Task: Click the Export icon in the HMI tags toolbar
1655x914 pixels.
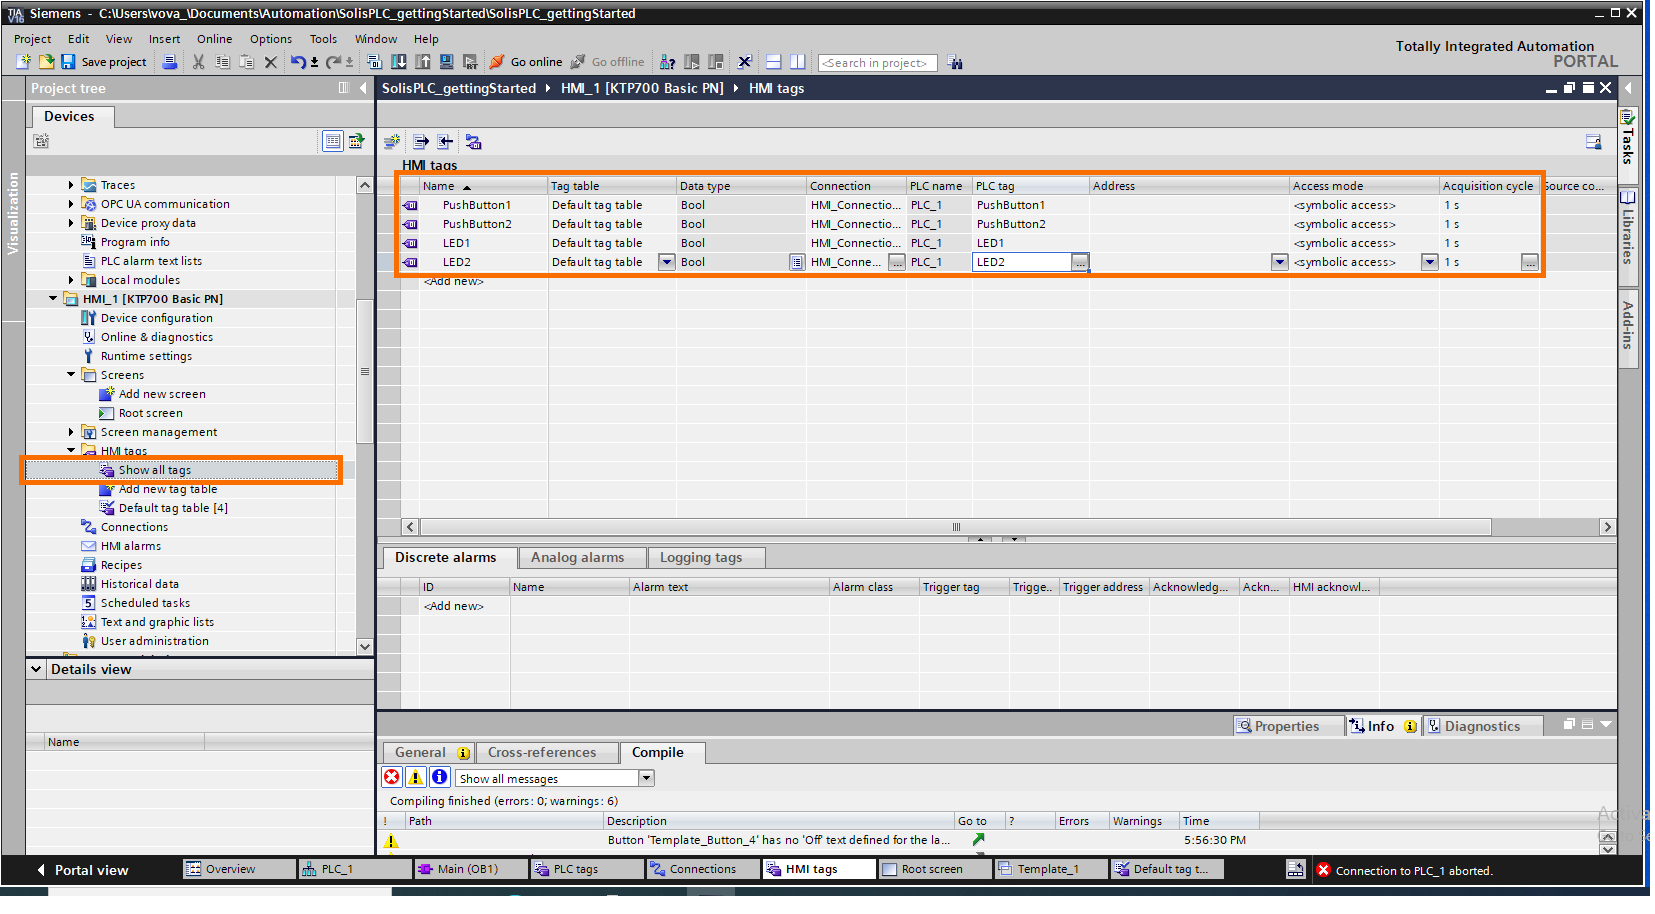Action: [421, 142]
